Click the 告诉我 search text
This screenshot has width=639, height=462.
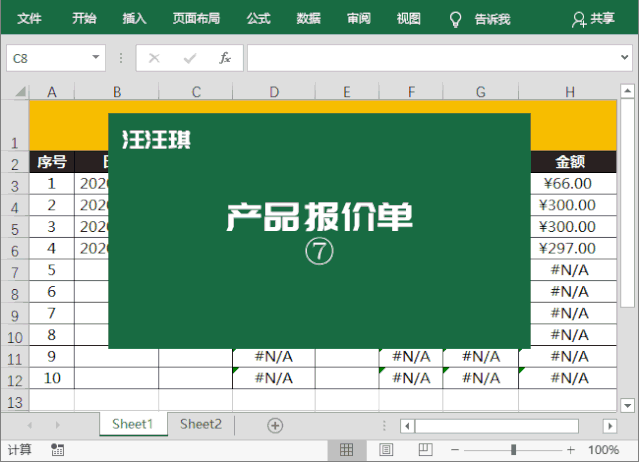click(492, 19)
